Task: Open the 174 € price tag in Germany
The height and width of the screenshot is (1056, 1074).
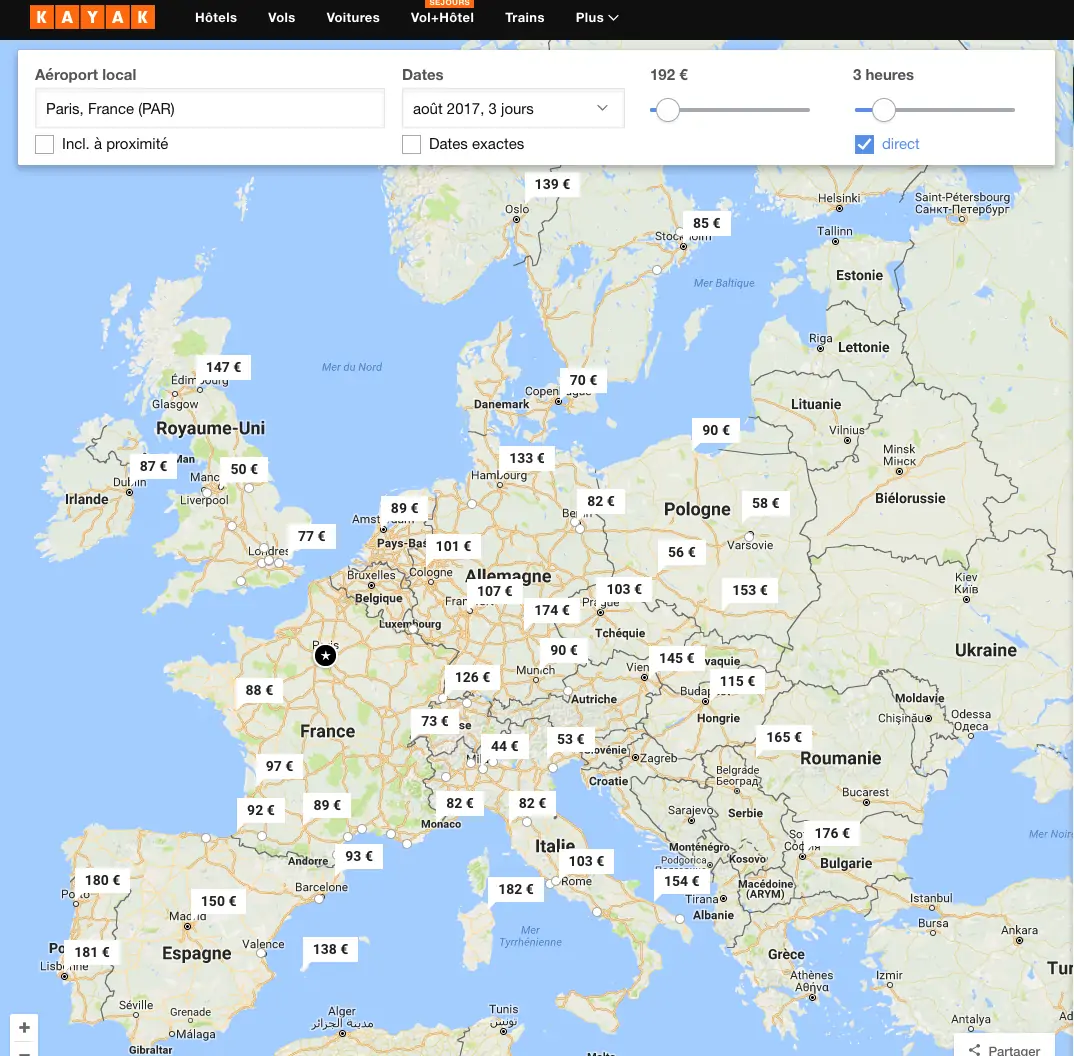Action: tap(552, 610)
